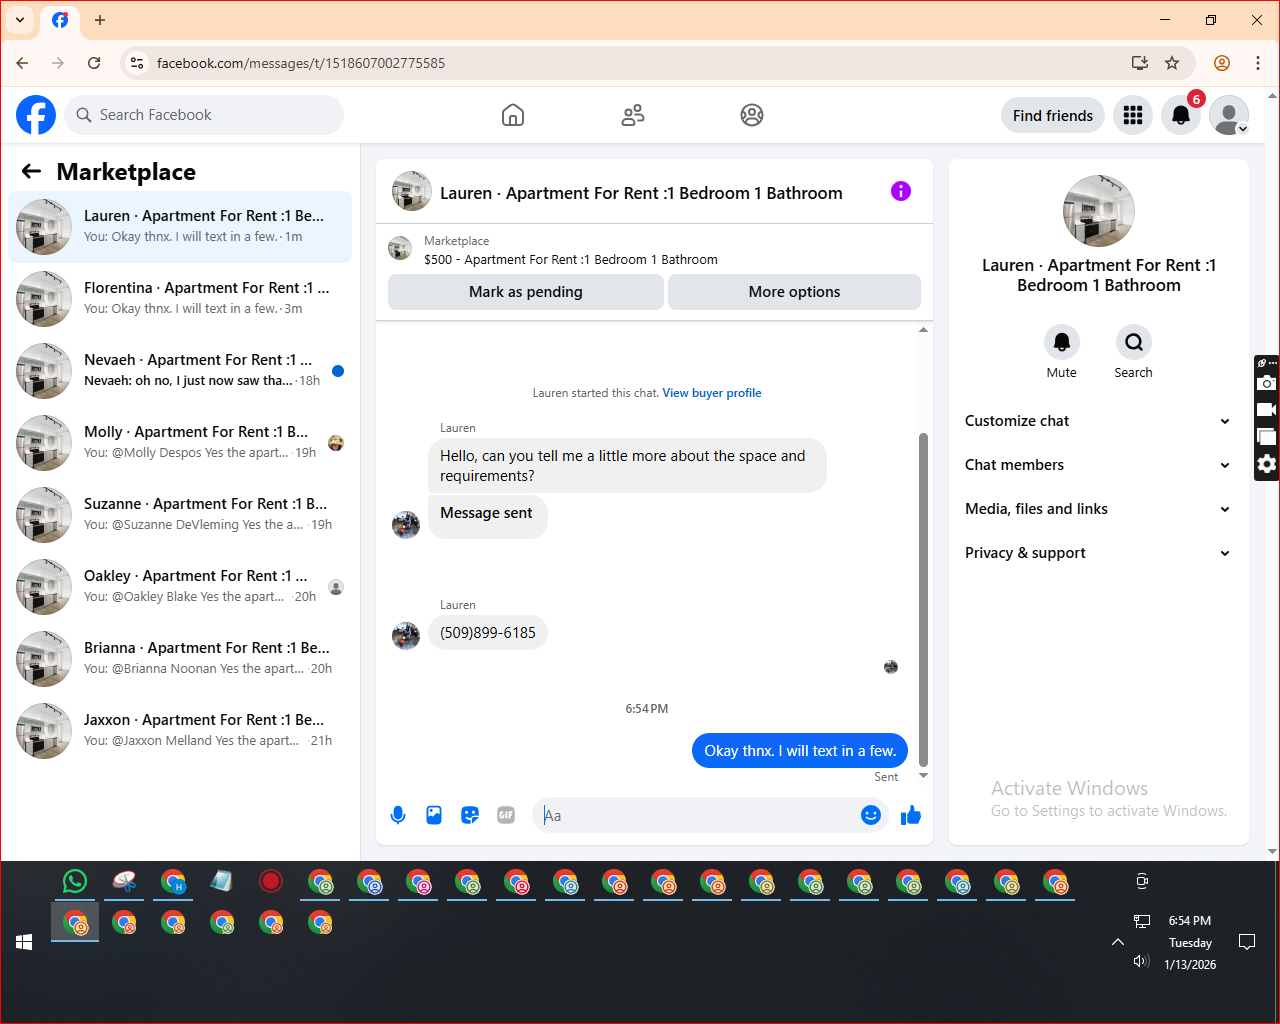Click the volume speaker tray icon
This screenshot has height=1024, width=1280.
(1141, 961)
